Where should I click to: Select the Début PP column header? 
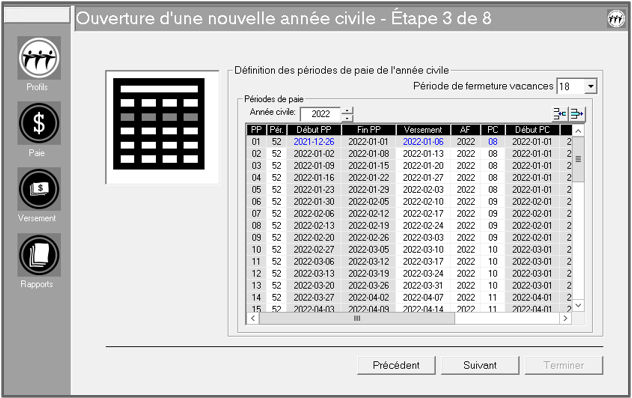(x=314, y=130)
